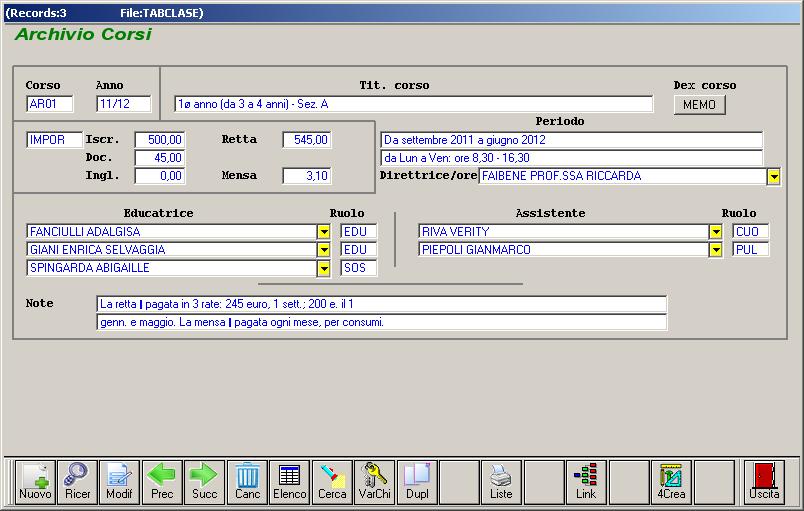Click first Note line 'La retta'

click(x=381, y=304)
